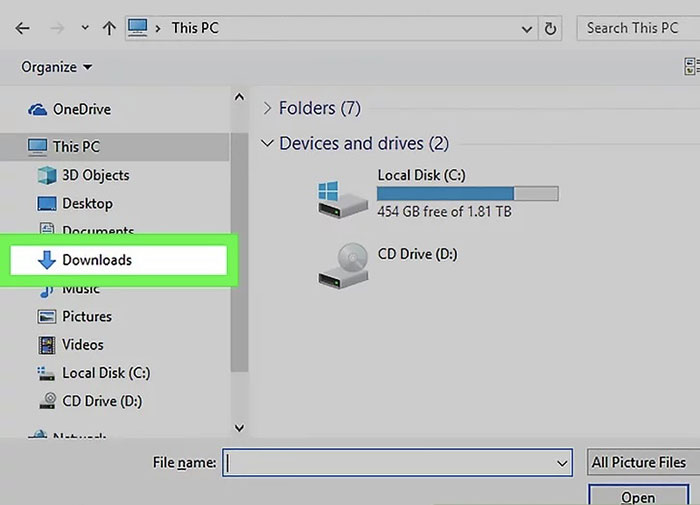Select CD Drive (D:) in sidebar
The width and height of the screenshot is (700, 505).
(102, 401)
